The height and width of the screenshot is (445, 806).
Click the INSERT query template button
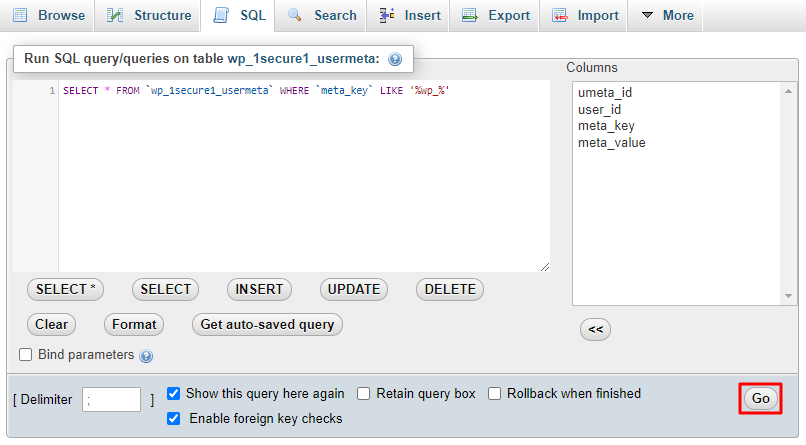[x=259, y=289]
